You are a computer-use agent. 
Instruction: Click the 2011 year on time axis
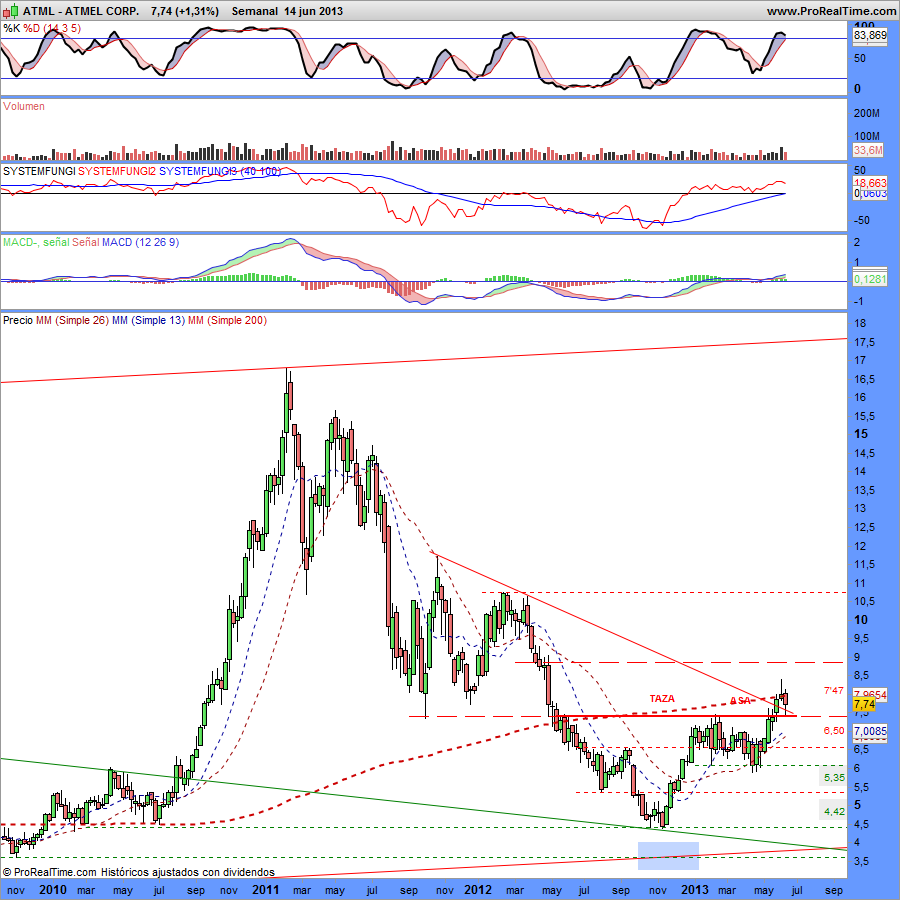pyautogui.click(x=265, y=890)
